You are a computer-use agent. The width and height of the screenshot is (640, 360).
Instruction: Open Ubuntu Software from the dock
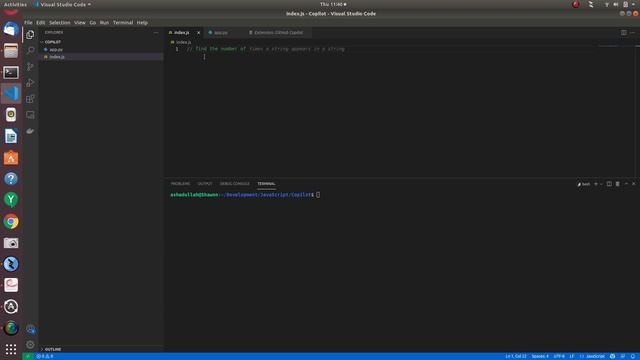(11, 158)
